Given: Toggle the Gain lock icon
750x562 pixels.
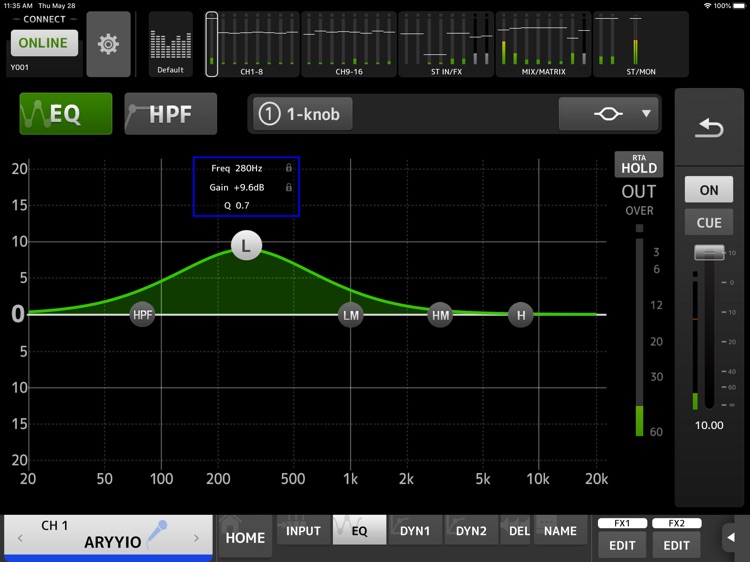Looking at the screenshot, I should pos(288,187).
